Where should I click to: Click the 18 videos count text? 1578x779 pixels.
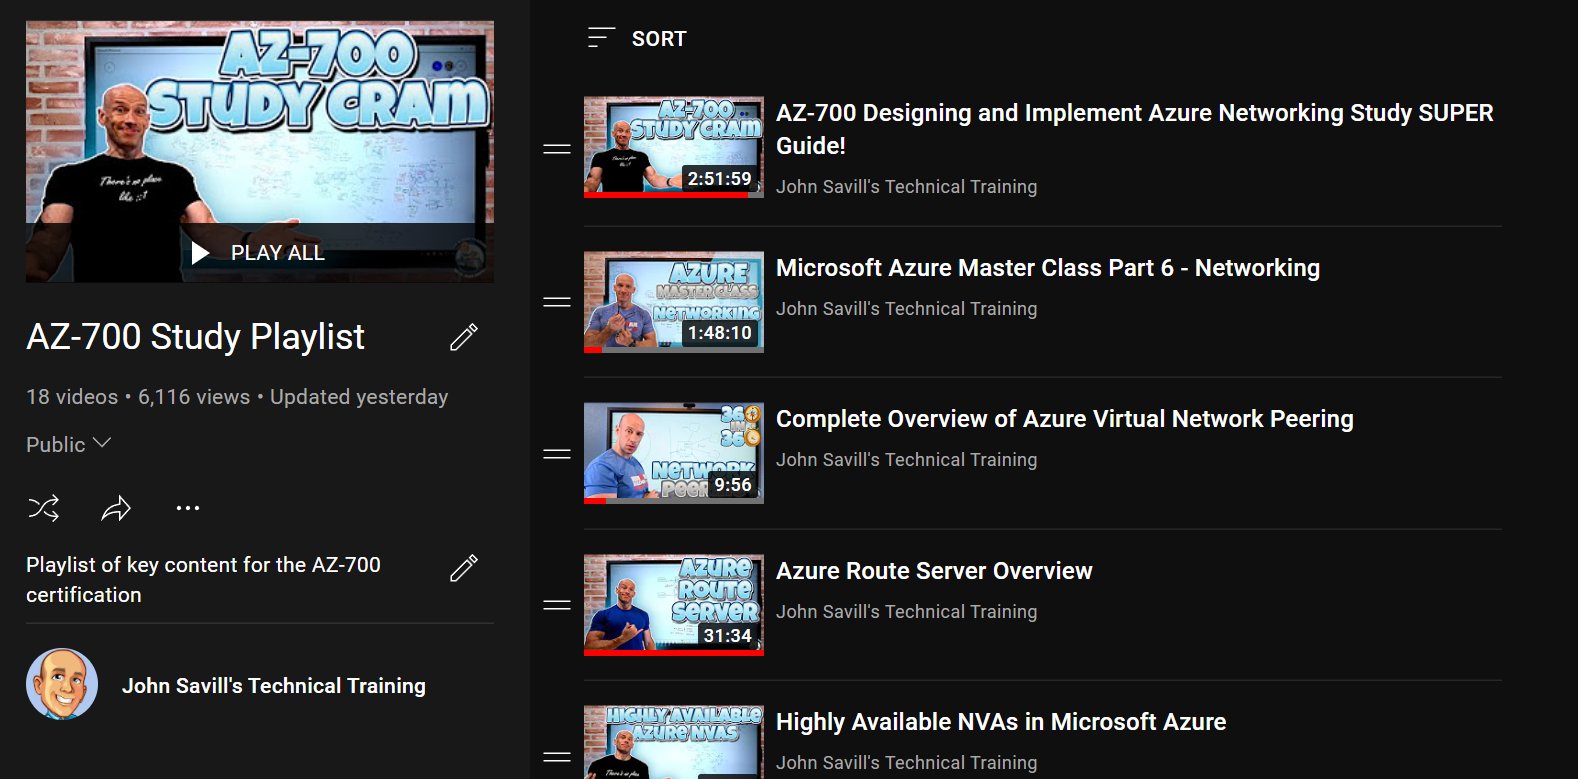coord(72,397)
